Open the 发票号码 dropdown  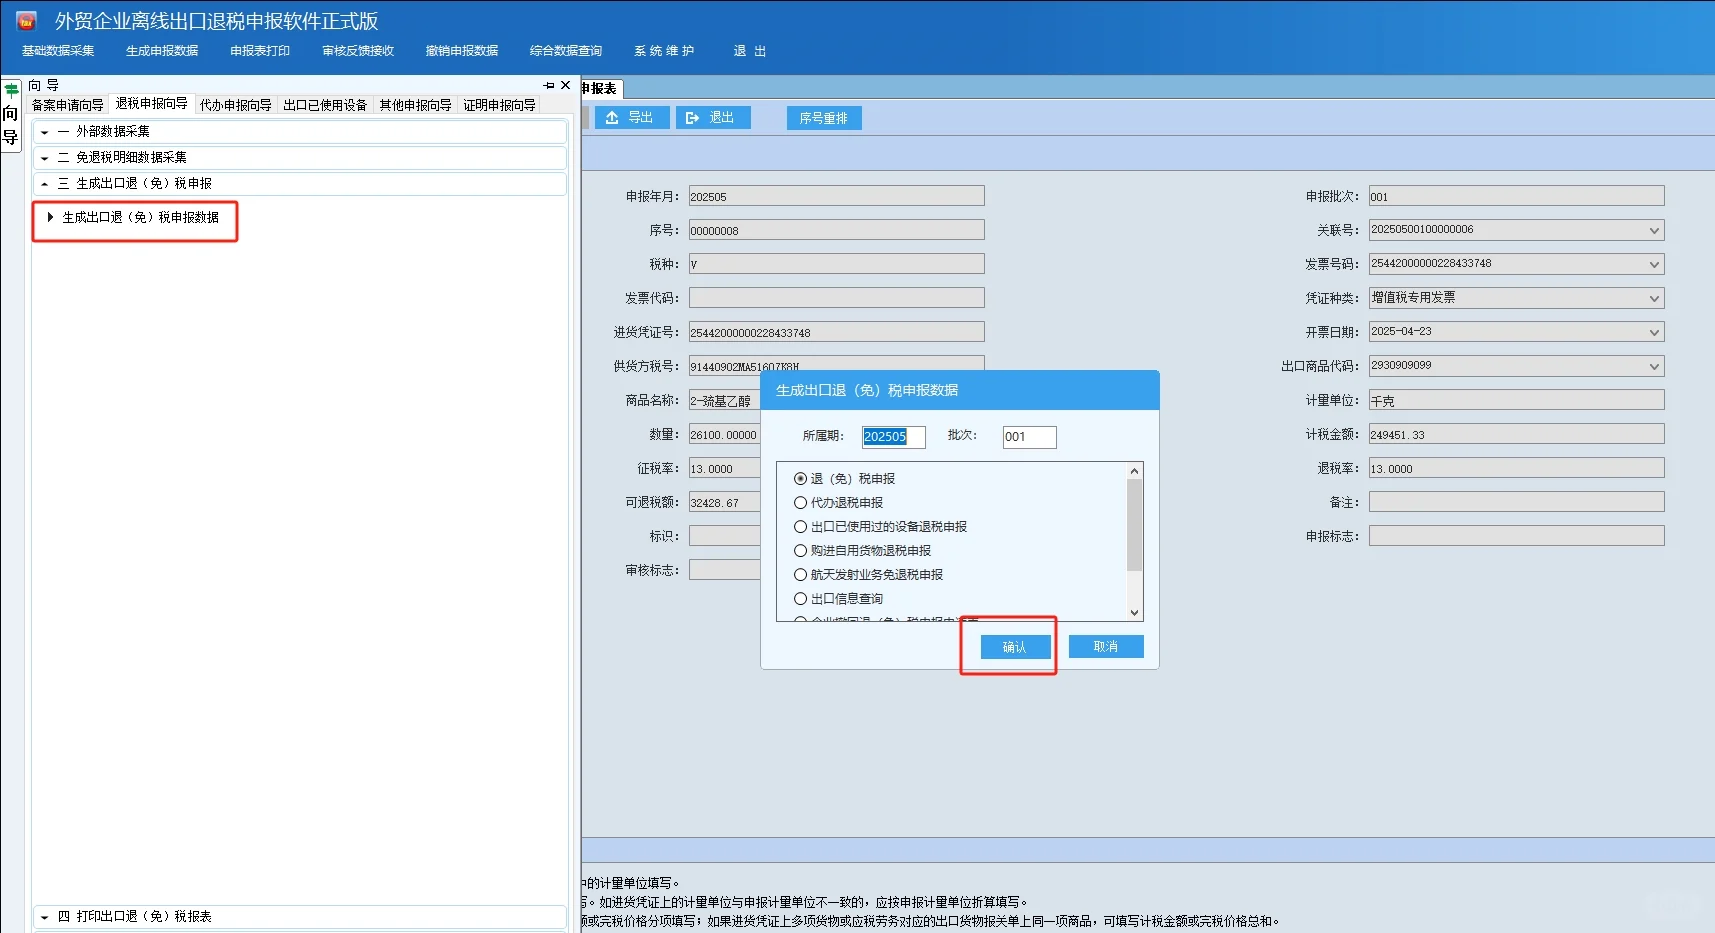1654,265
